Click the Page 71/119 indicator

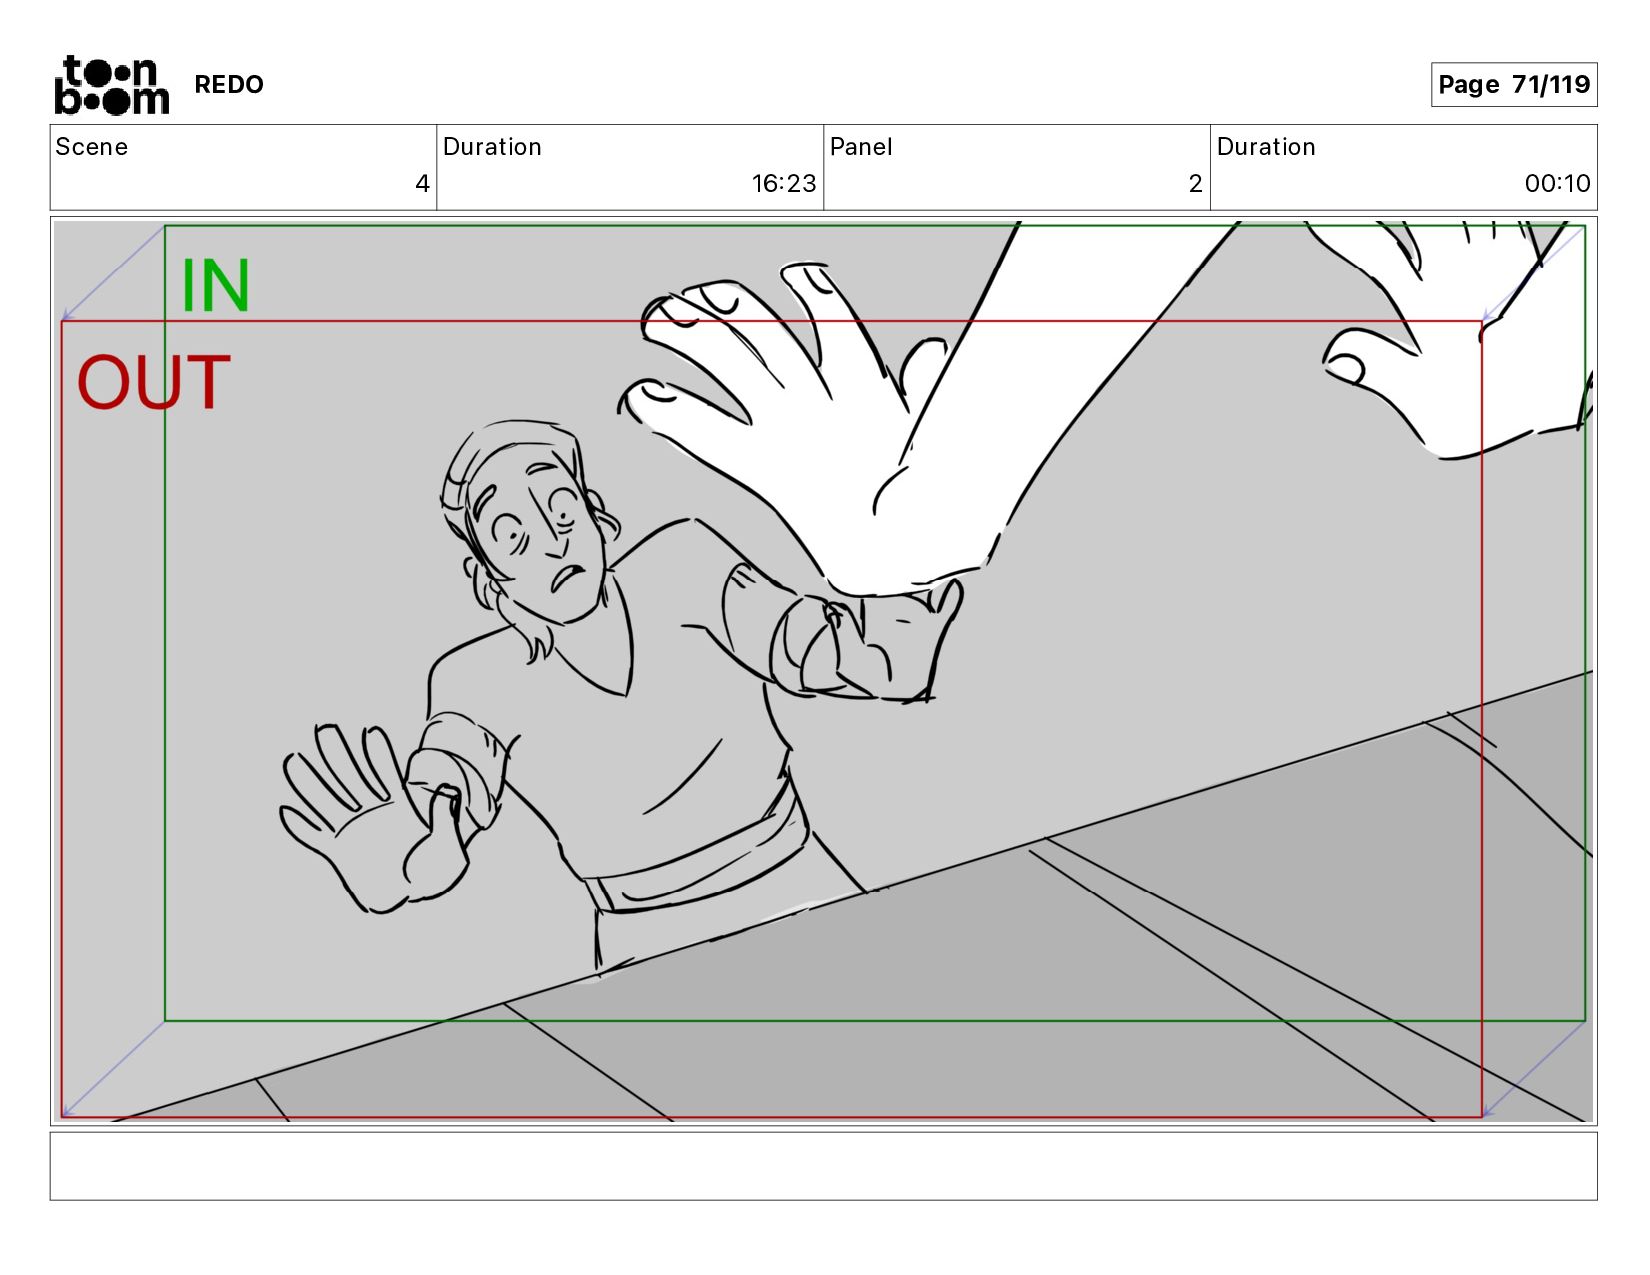tap(1513, 85)
